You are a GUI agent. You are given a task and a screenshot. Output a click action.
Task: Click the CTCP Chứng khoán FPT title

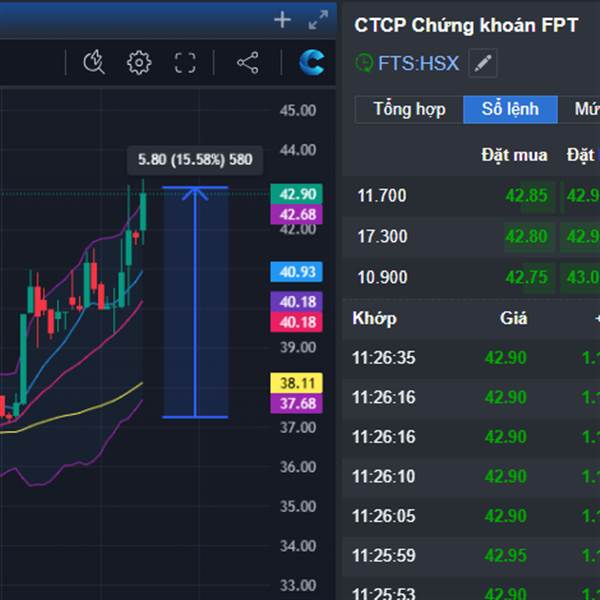466,26
